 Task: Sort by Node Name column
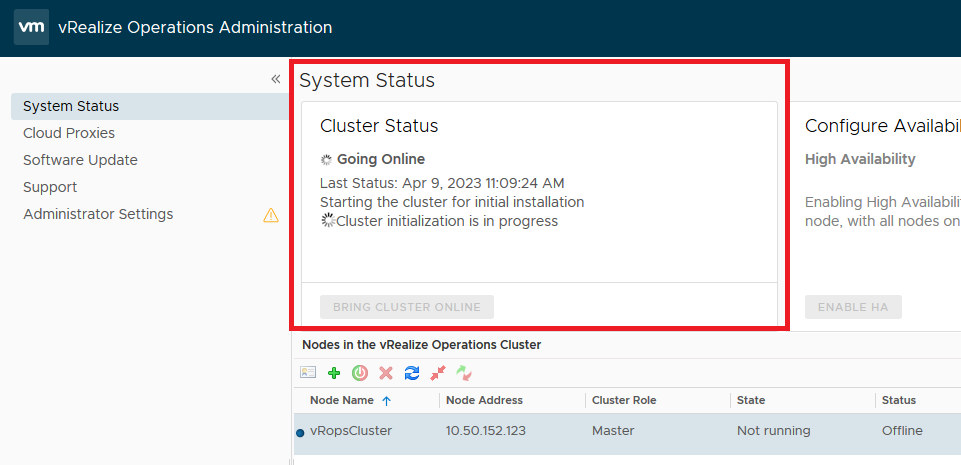(342, 400)
